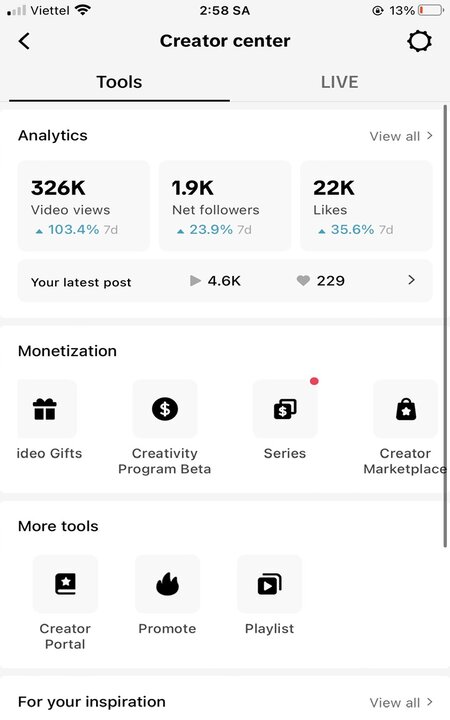Switch to the LIVE tab
This screenshot has height=720, width=450.
(x=339, y=82)
